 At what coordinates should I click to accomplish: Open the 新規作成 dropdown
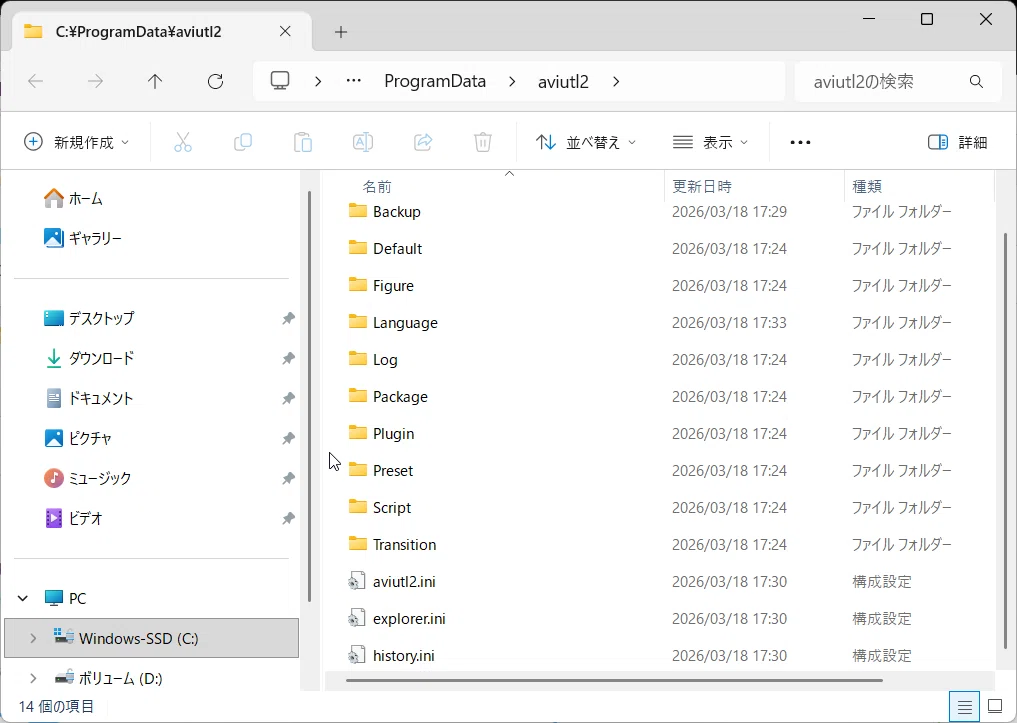tap(77, 142)
